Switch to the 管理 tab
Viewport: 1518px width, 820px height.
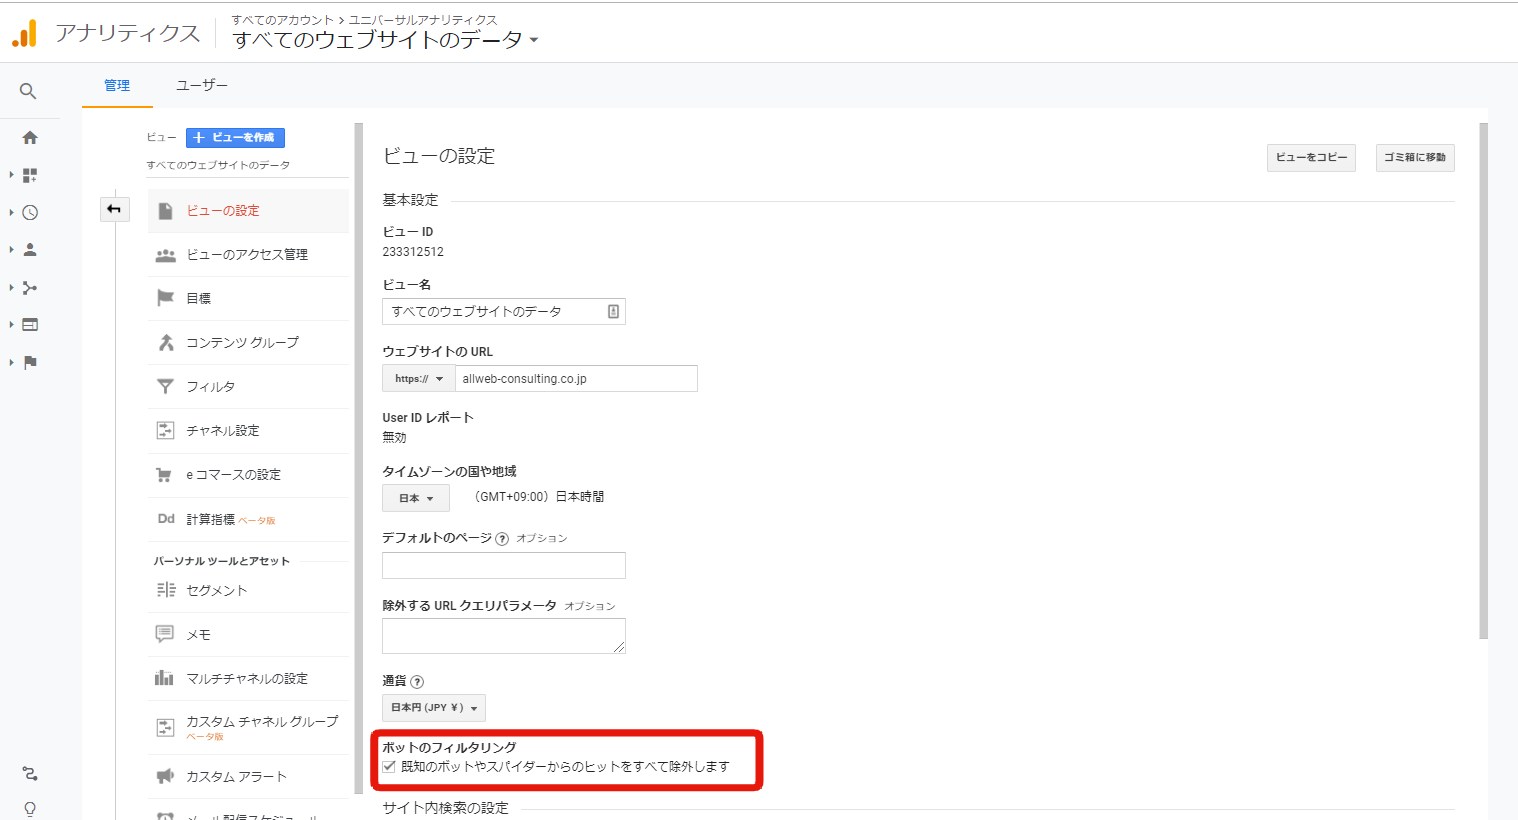[117, 86]
